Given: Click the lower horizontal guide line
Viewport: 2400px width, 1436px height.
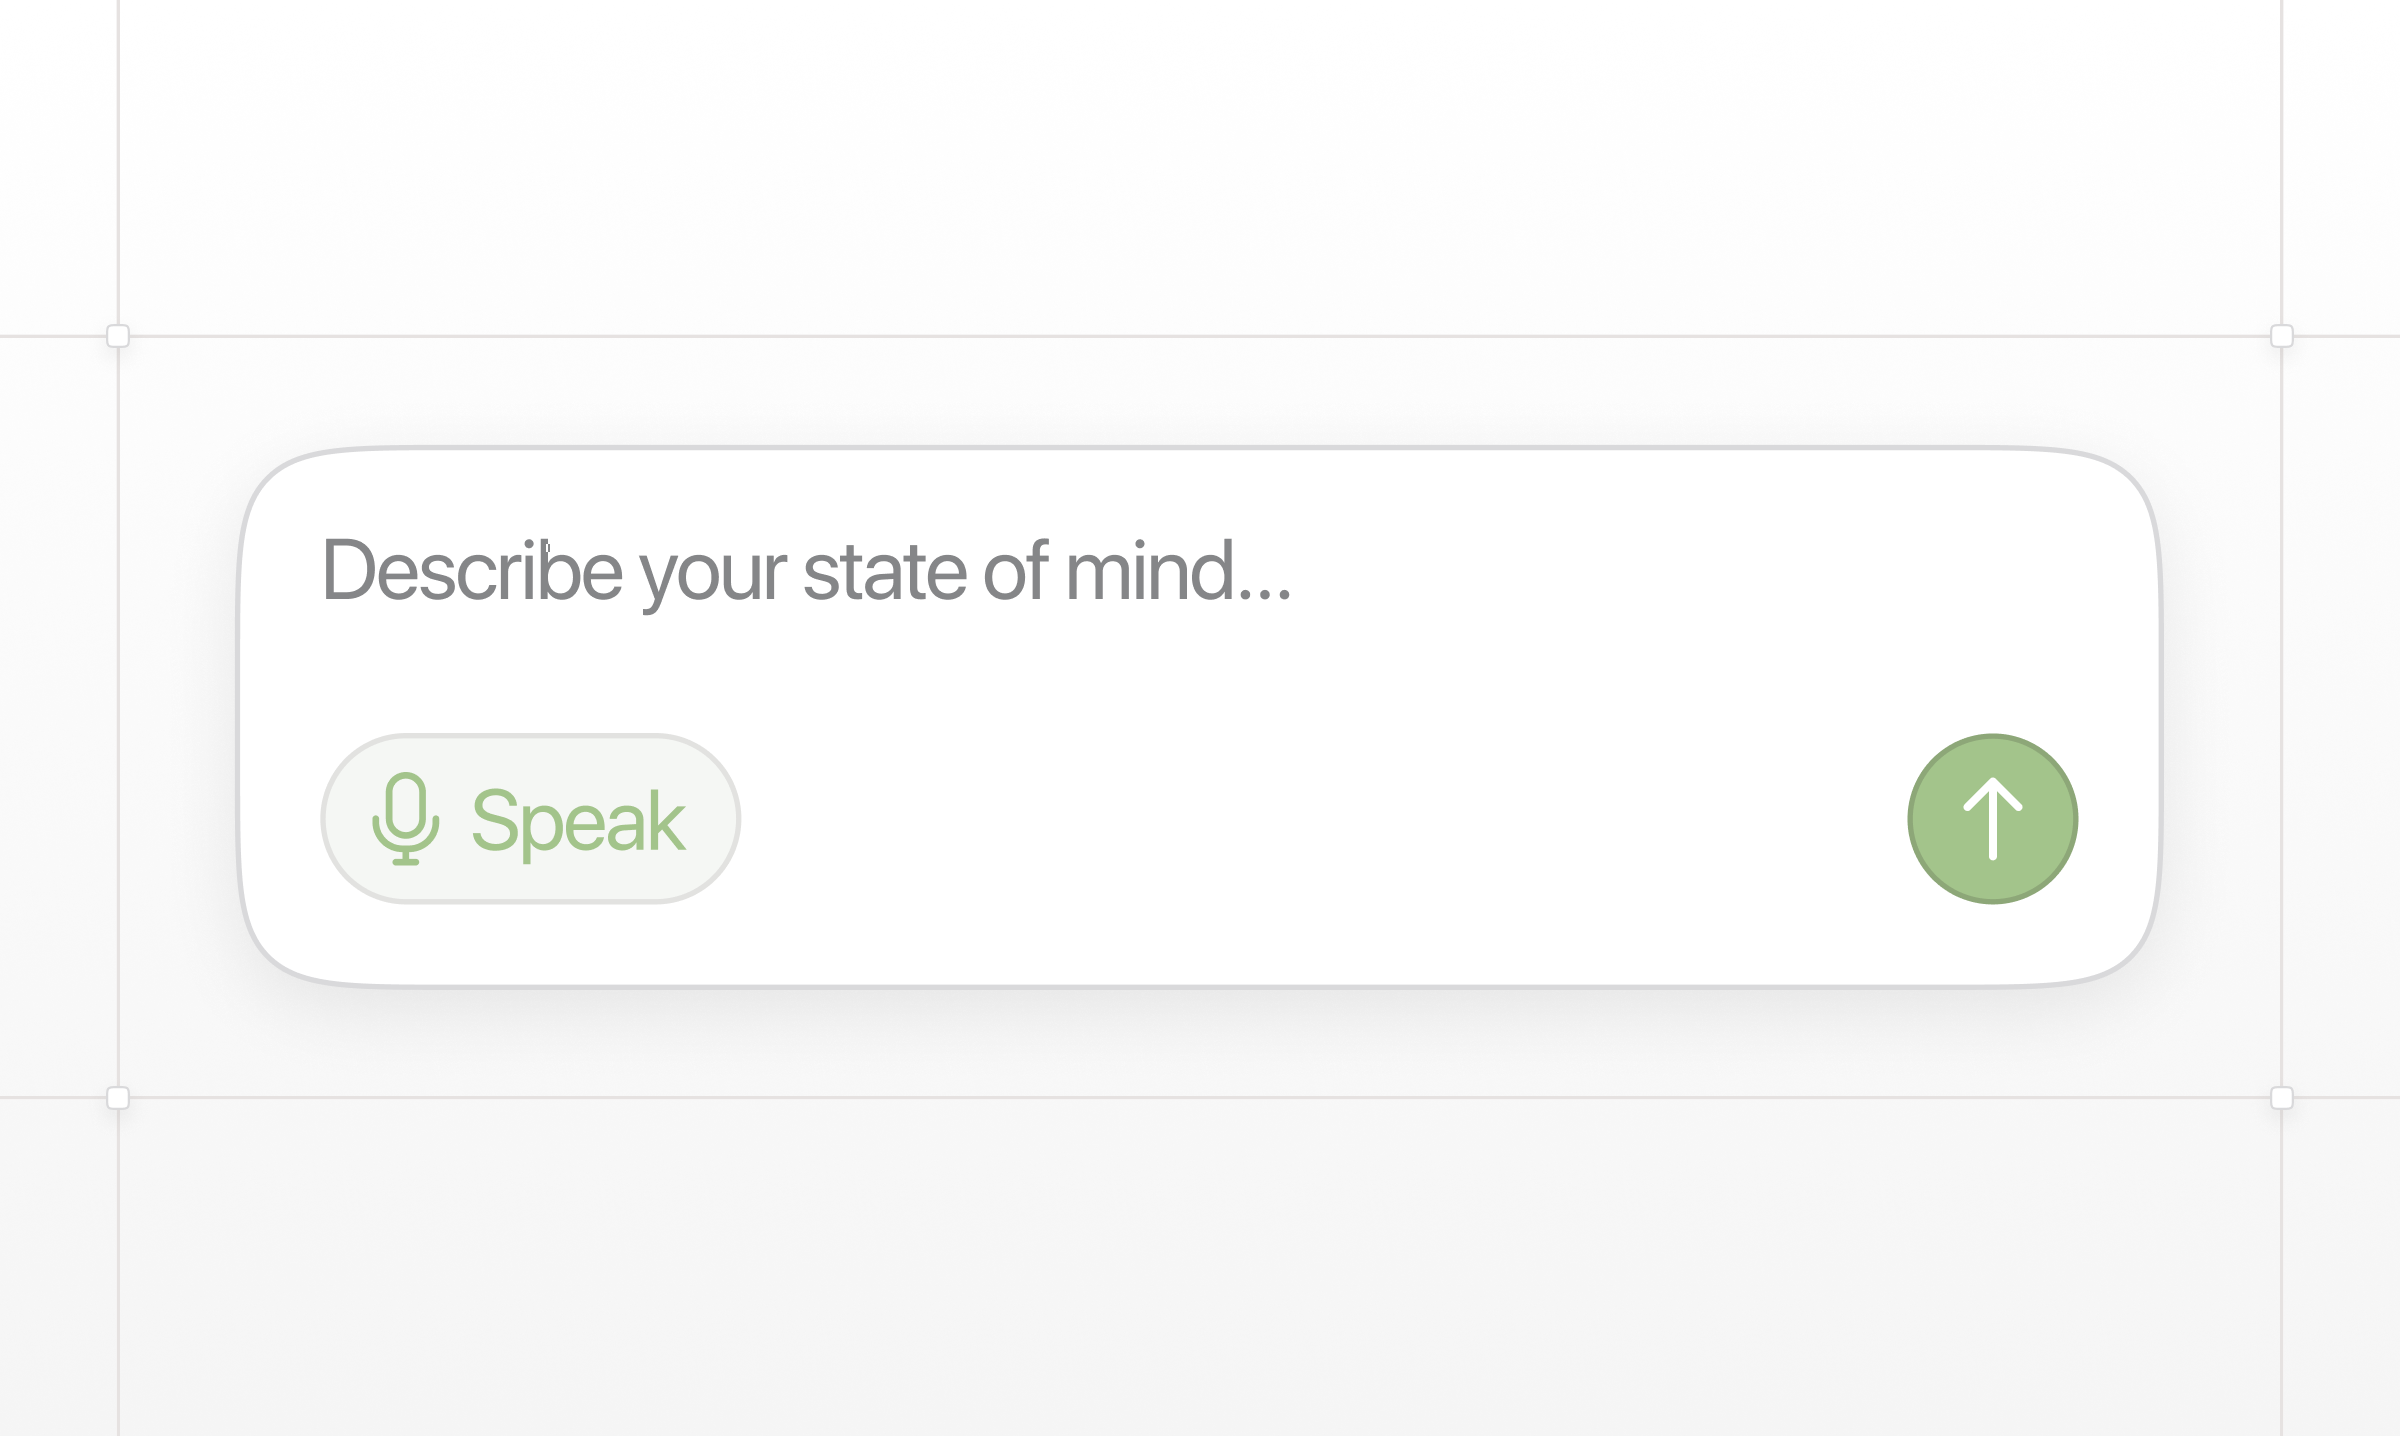Looking at the screenshot, I should [x=1200, y=1098].
